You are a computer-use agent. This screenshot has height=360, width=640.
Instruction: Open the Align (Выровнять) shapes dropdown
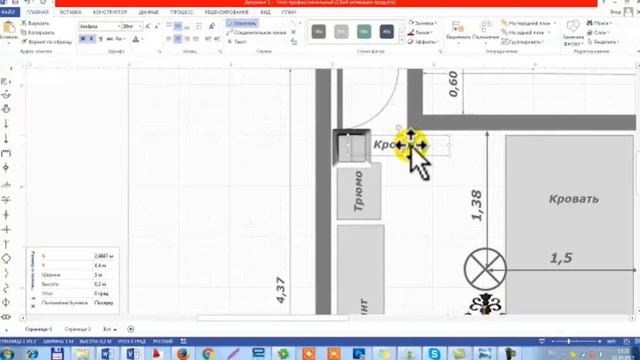(x=458, y=32)
